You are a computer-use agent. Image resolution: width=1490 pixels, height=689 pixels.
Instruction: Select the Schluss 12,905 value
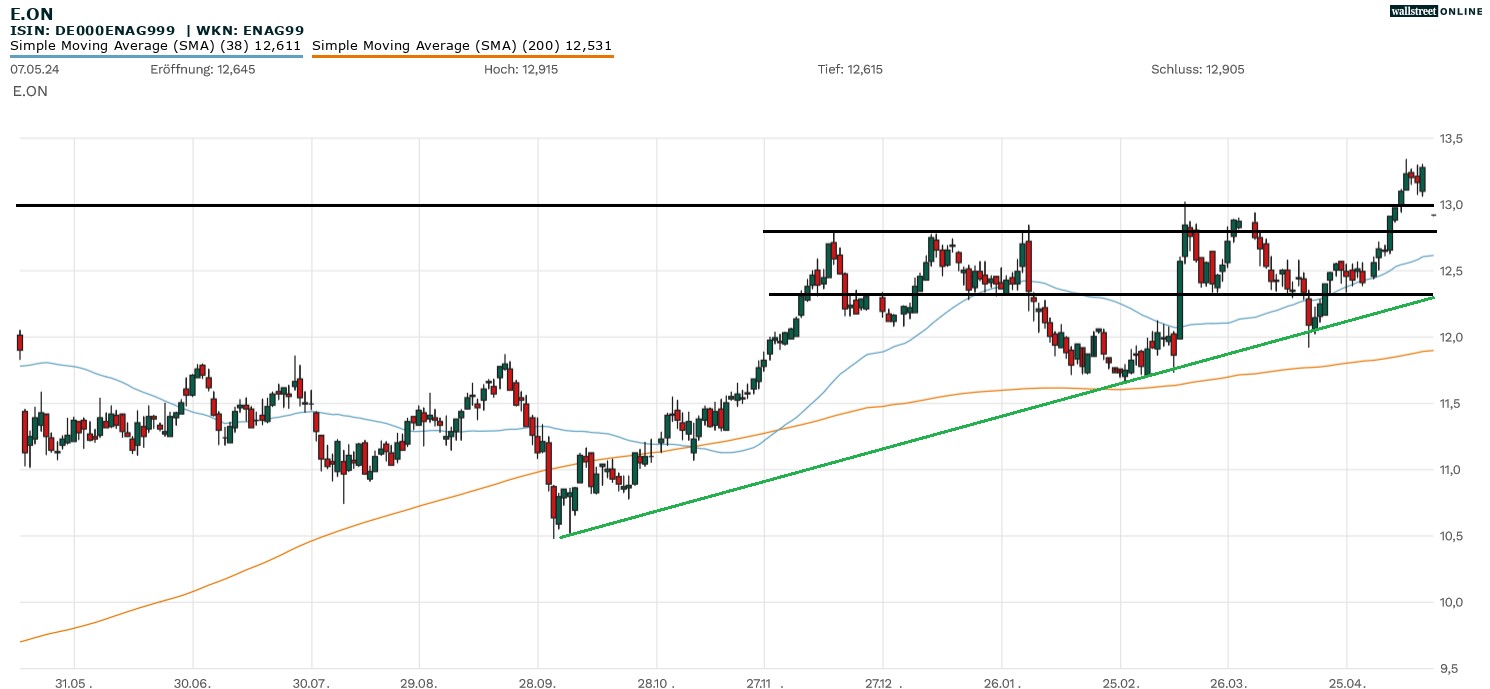pos(1197,69)
